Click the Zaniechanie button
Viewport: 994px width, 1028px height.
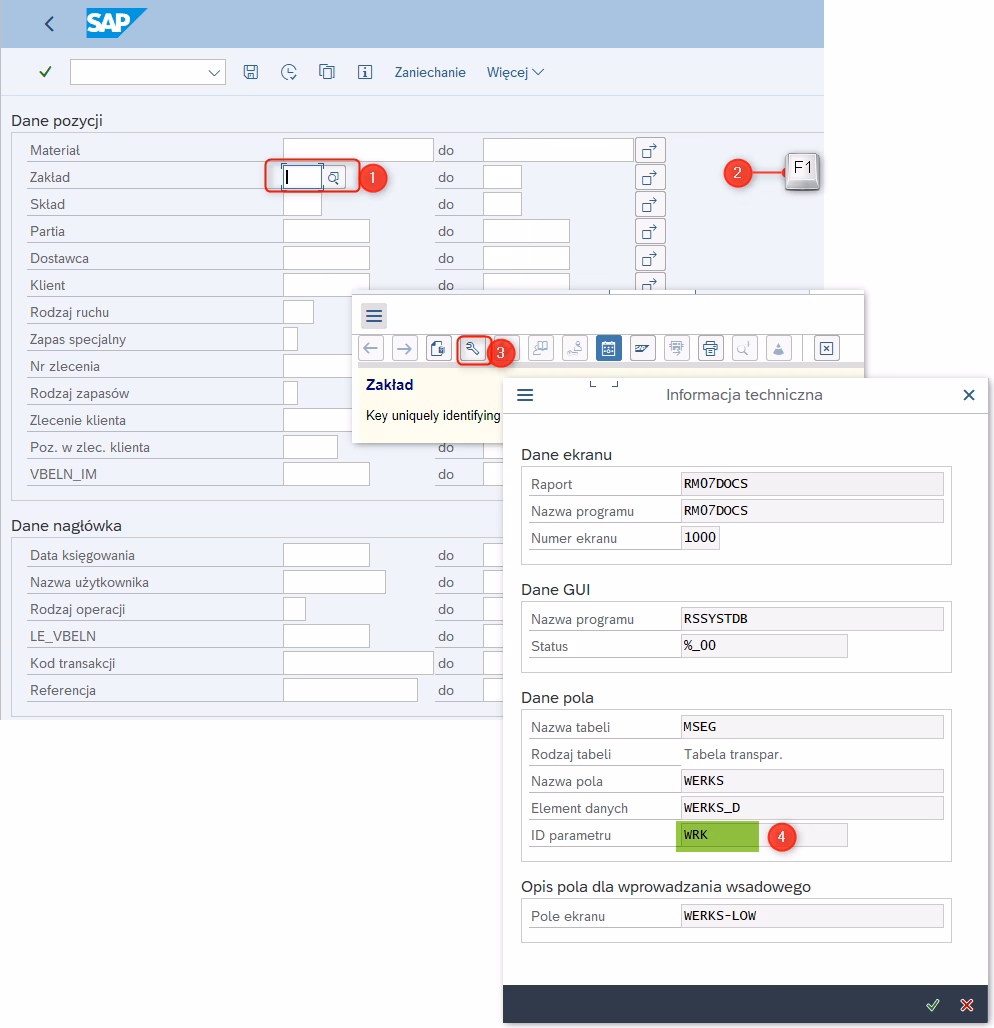(x=430, y=72)
